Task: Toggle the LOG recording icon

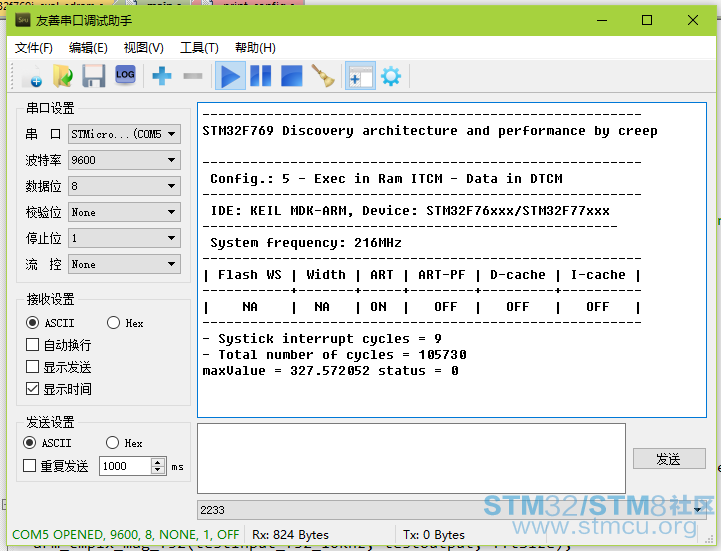Action: (125, 75)
